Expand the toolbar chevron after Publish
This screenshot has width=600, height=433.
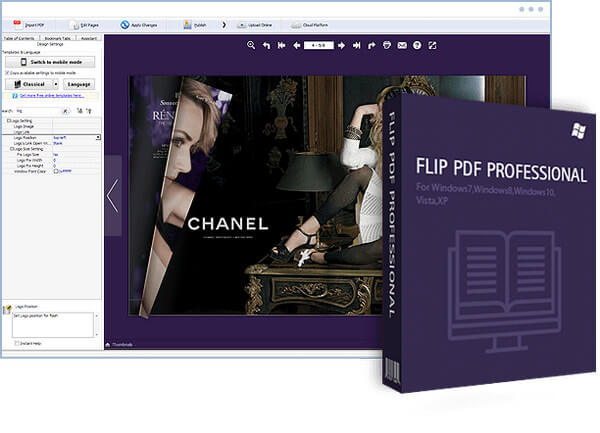click(224, 25)
